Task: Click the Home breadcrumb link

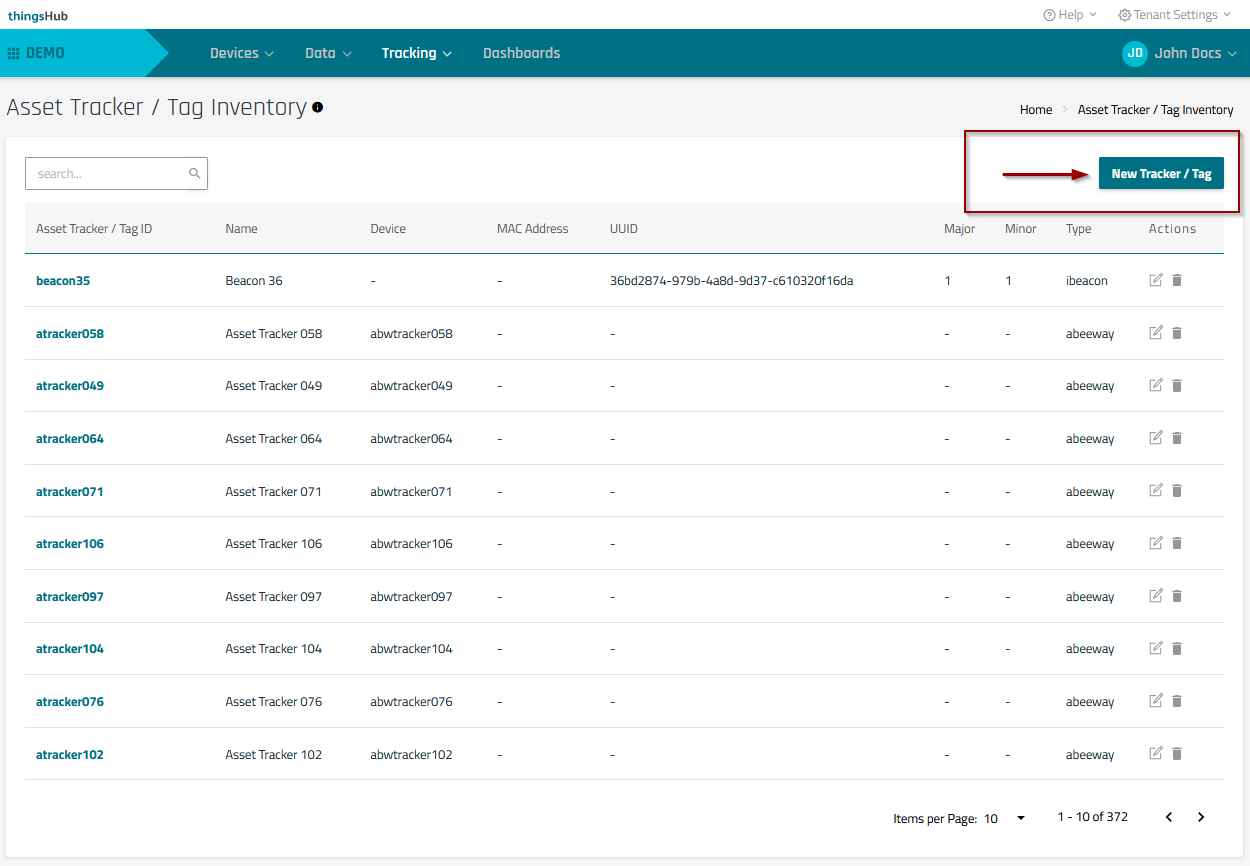Action: point(1035,110)
